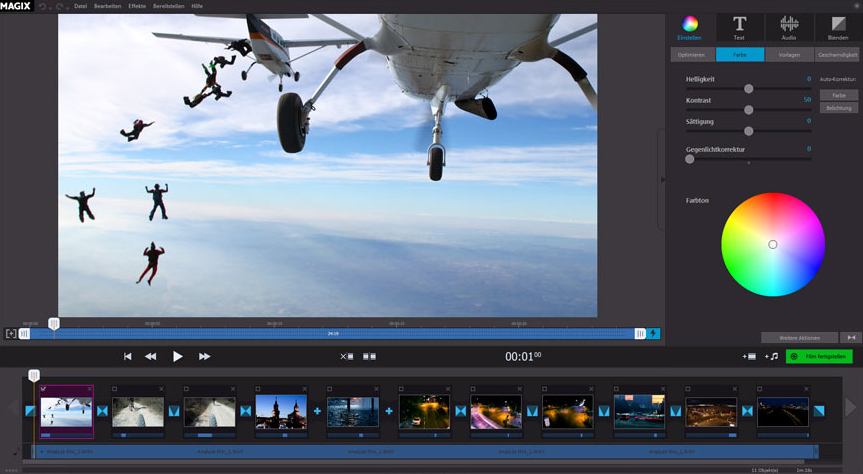Screen dimensions: 863x474
Task: Click the add music note icon
Action: tap(771, 356)
